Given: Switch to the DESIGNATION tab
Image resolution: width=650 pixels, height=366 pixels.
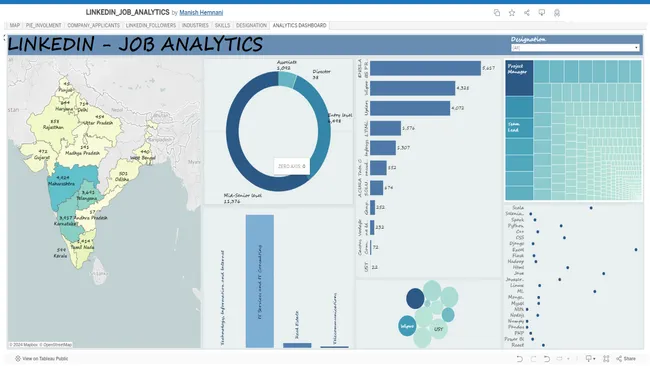Looking at the screenshot, I should point(251,25).
